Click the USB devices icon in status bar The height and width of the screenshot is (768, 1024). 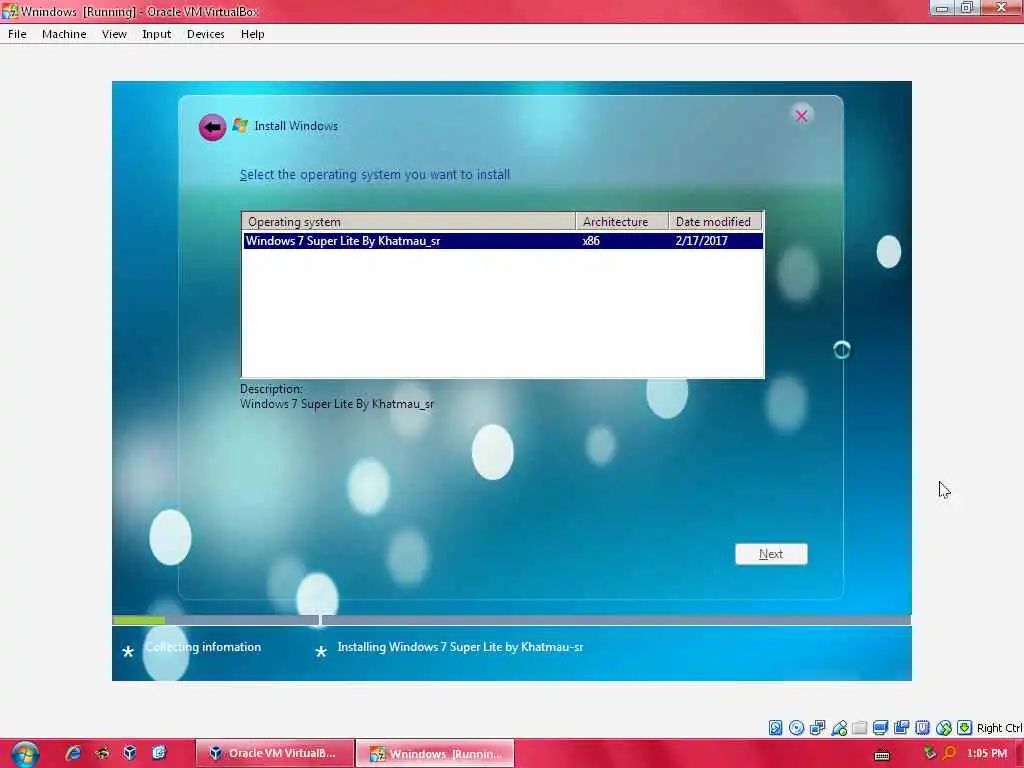(839, 728)
